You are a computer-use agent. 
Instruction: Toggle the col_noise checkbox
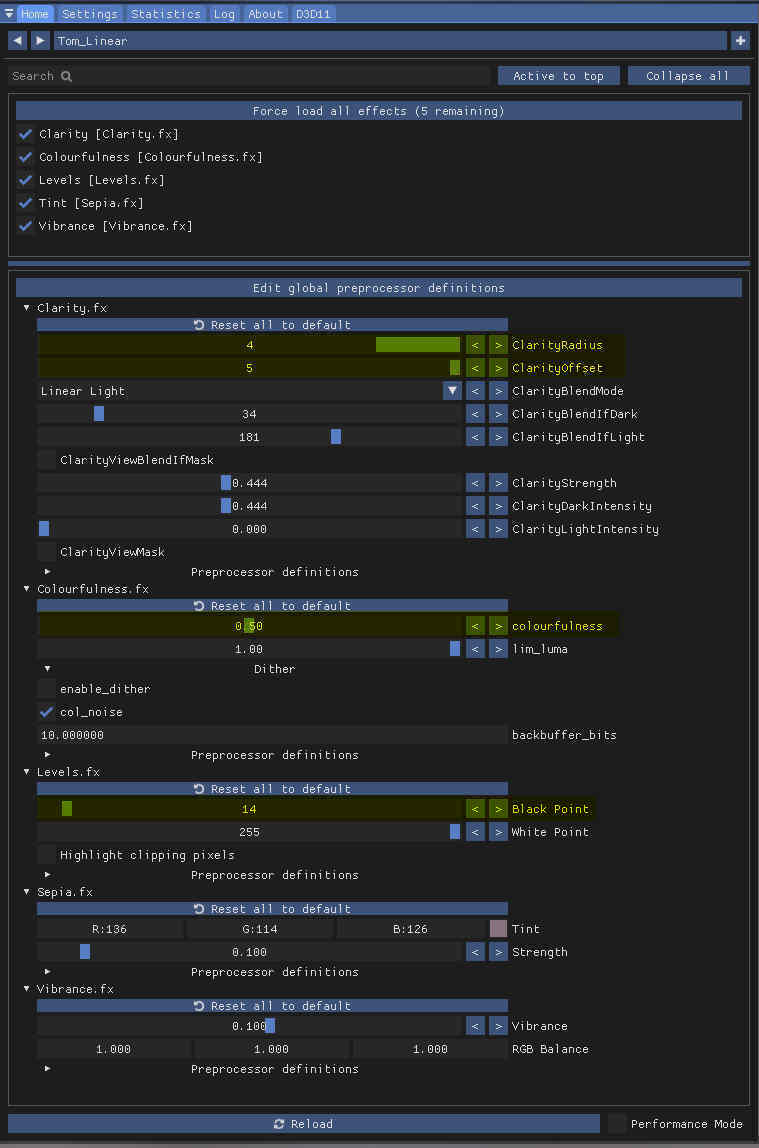tap(46, 712)
